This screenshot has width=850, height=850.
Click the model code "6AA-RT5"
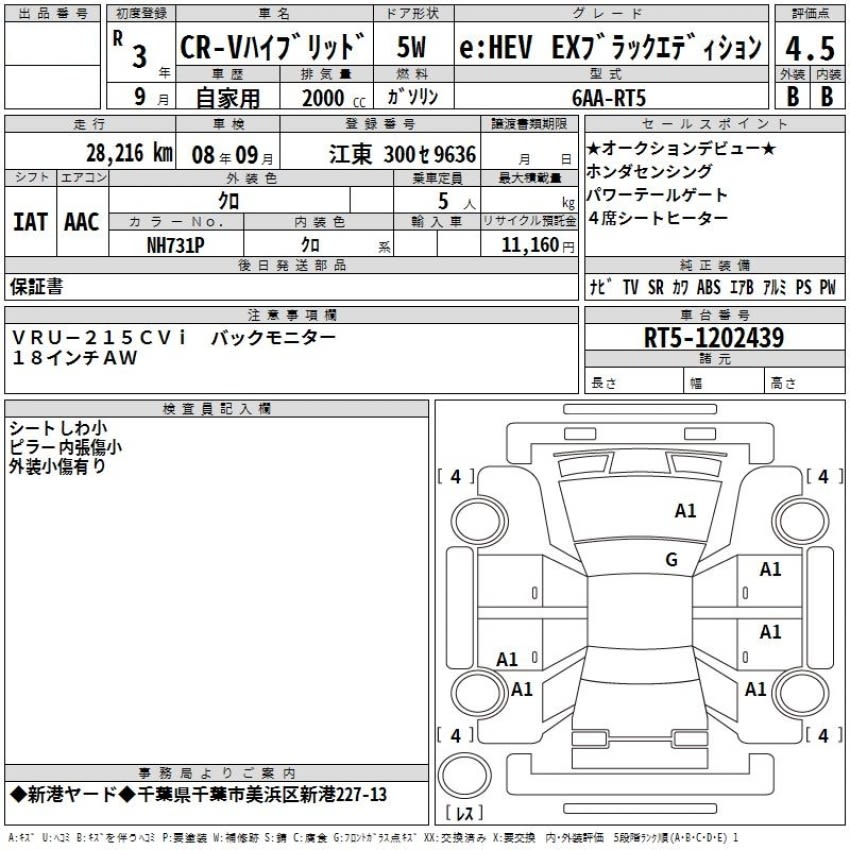[609, 98]
